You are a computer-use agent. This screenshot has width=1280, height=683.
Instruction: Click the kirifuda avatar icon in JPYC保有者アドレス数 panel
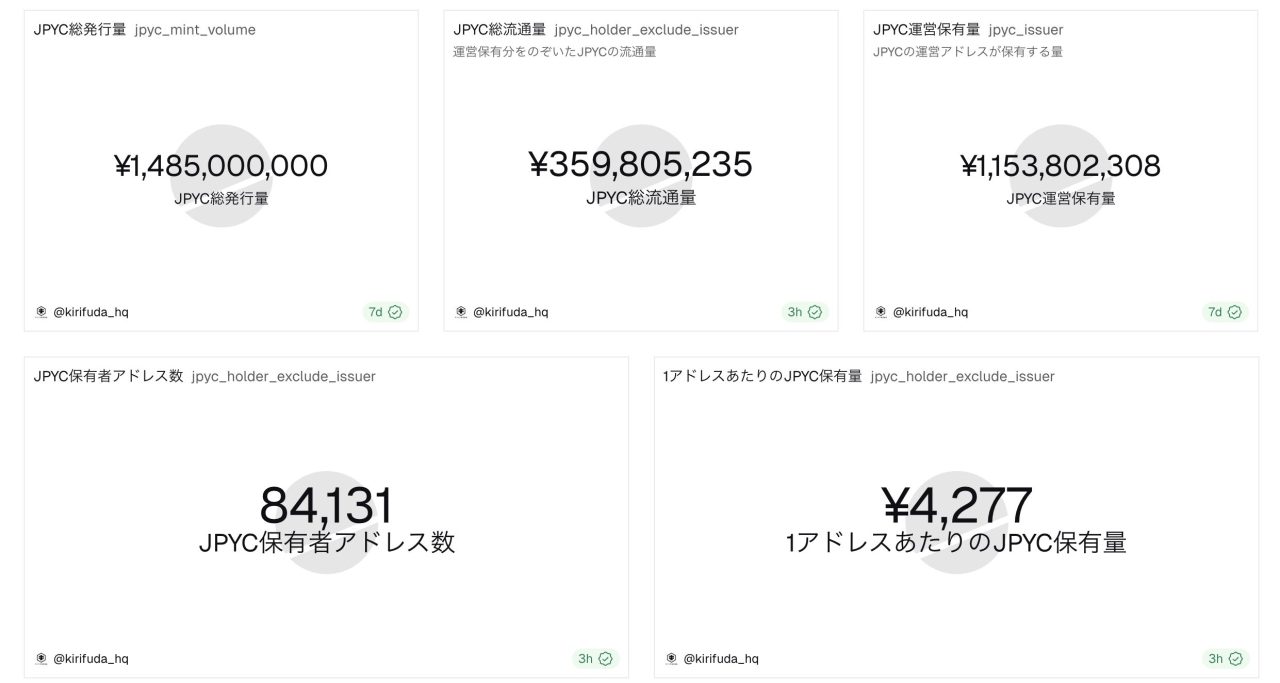coord(41,659)
